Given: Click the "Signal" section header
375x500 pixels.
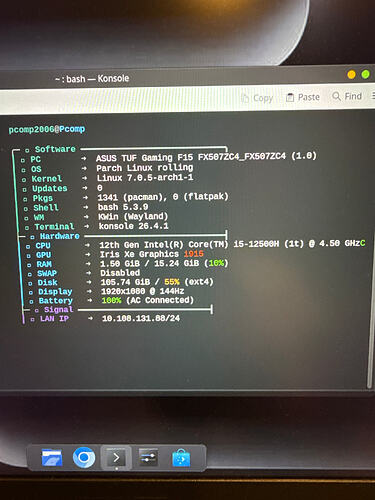Looking at the screenshot, I should [x=59, y=310].
